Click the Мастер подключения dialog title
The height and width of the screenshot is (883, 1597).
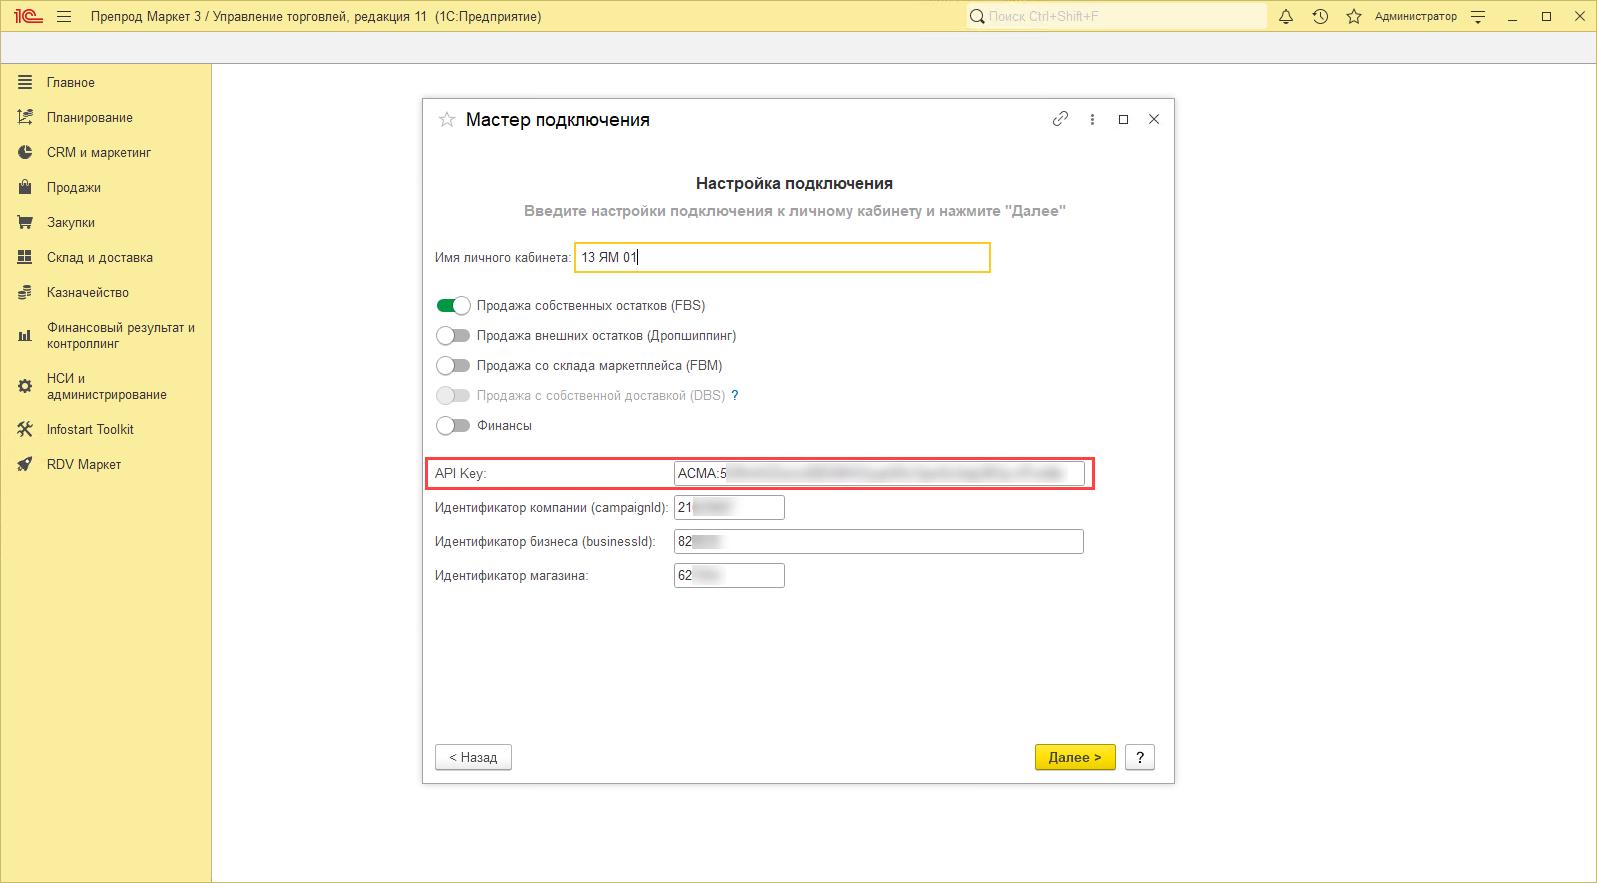[558, 120]
